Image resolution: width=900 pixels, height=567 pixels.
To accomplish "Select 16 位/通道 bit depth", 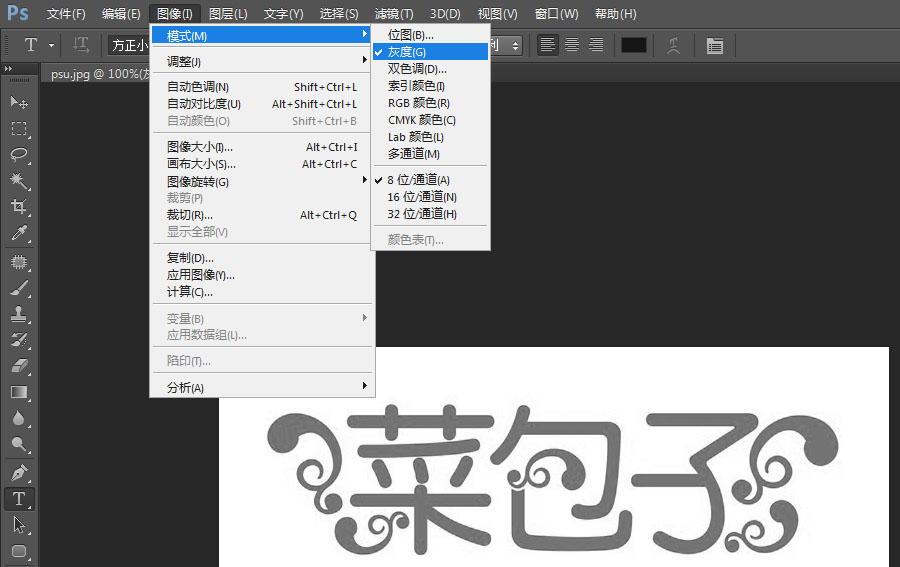I will click(422, 197).
